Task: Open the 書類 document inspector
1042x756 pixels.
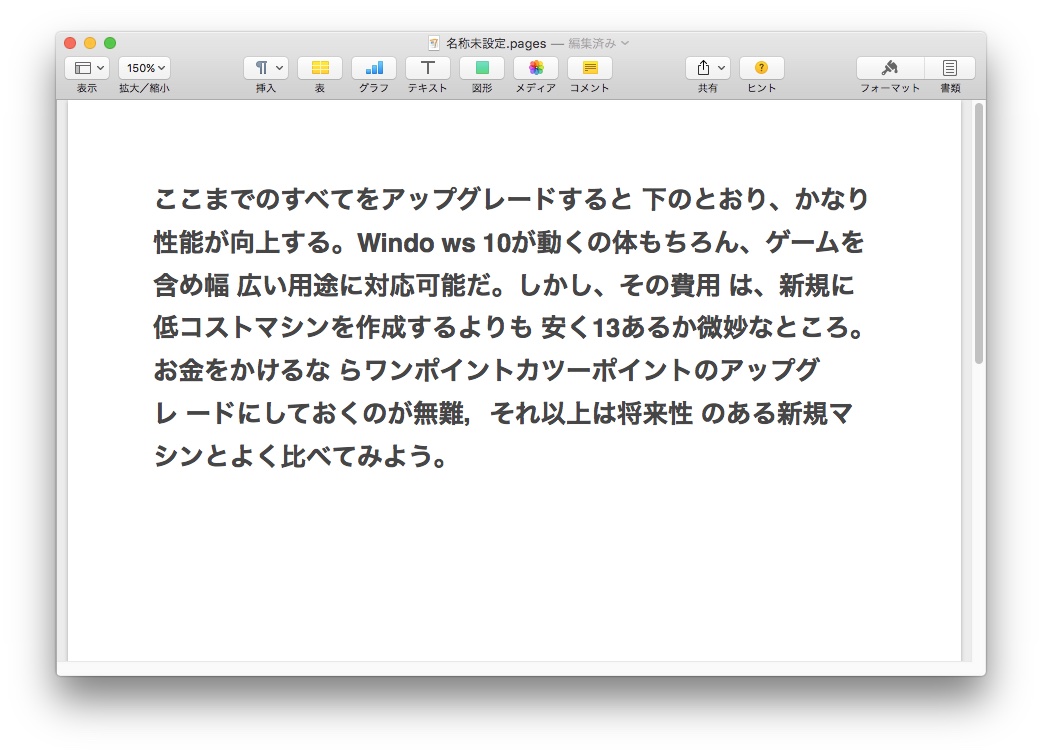Action: (x=950, y=68)
